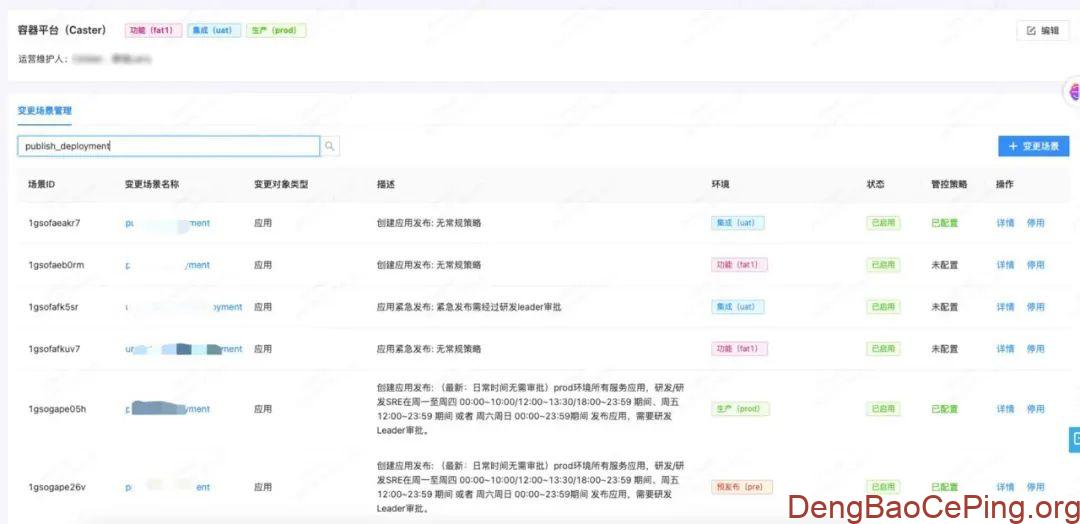Click 已启用 status in row 1gsofaeakr7

883,223
